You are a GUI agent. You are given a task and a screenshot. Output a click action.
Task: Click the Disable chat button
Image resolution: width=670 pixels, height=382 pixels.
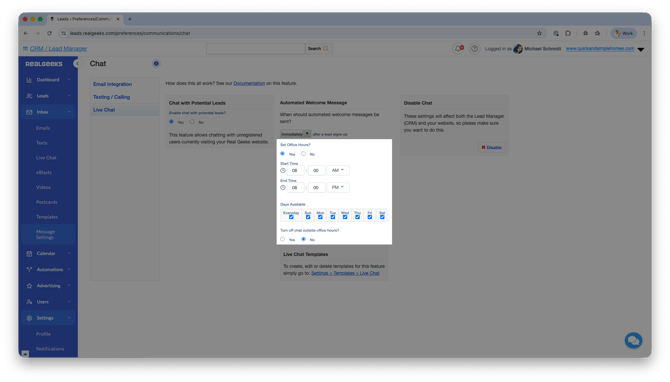coord(491,147)
